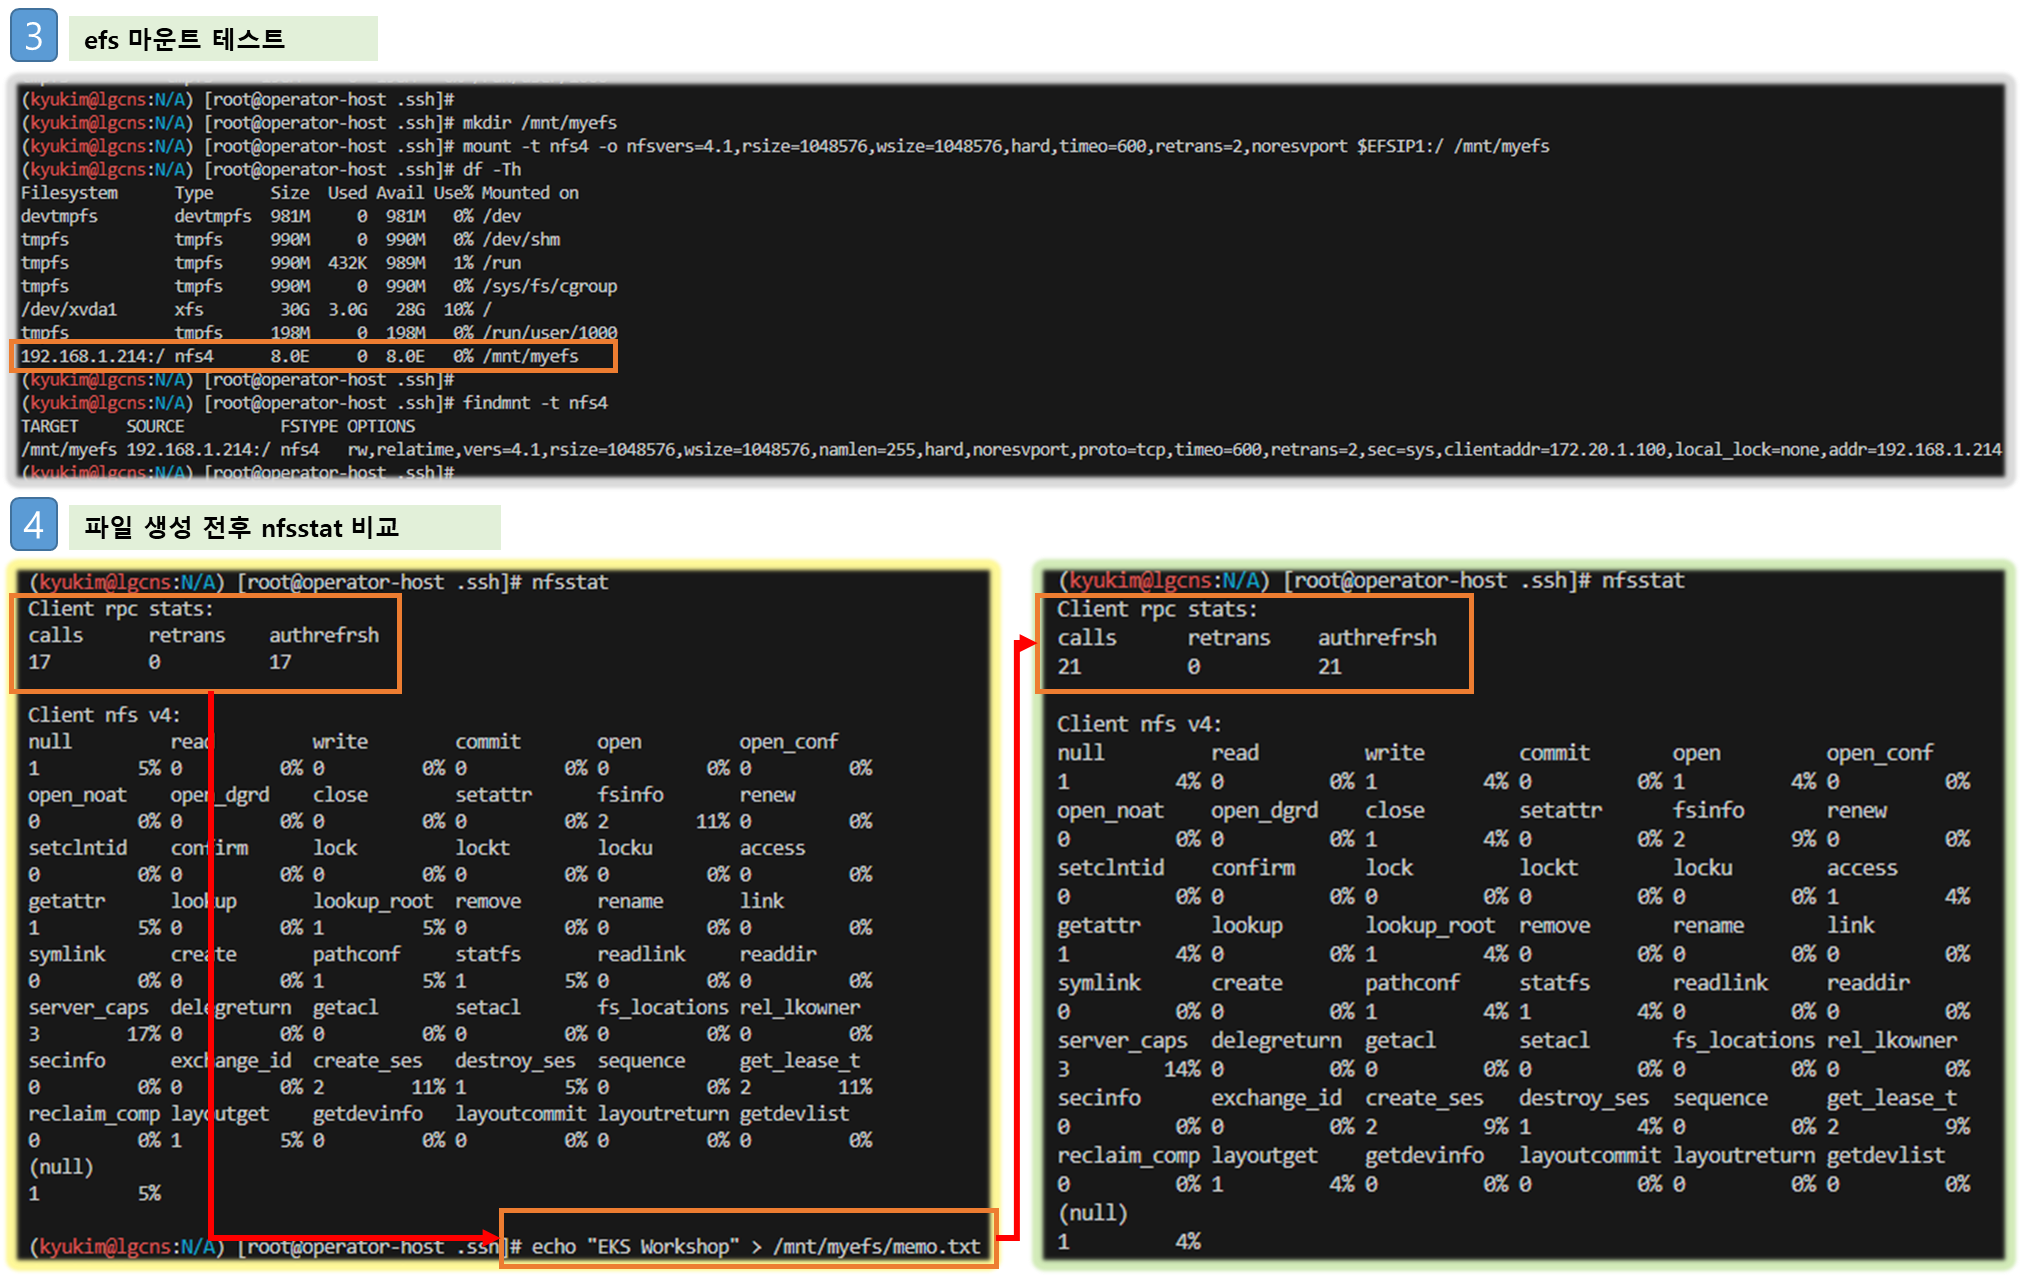Viewport: 2022px width, 1277px height.
Task: Click the mount -t nfs4 command line
Action: pyautogui.click(x=1005, y=146)
